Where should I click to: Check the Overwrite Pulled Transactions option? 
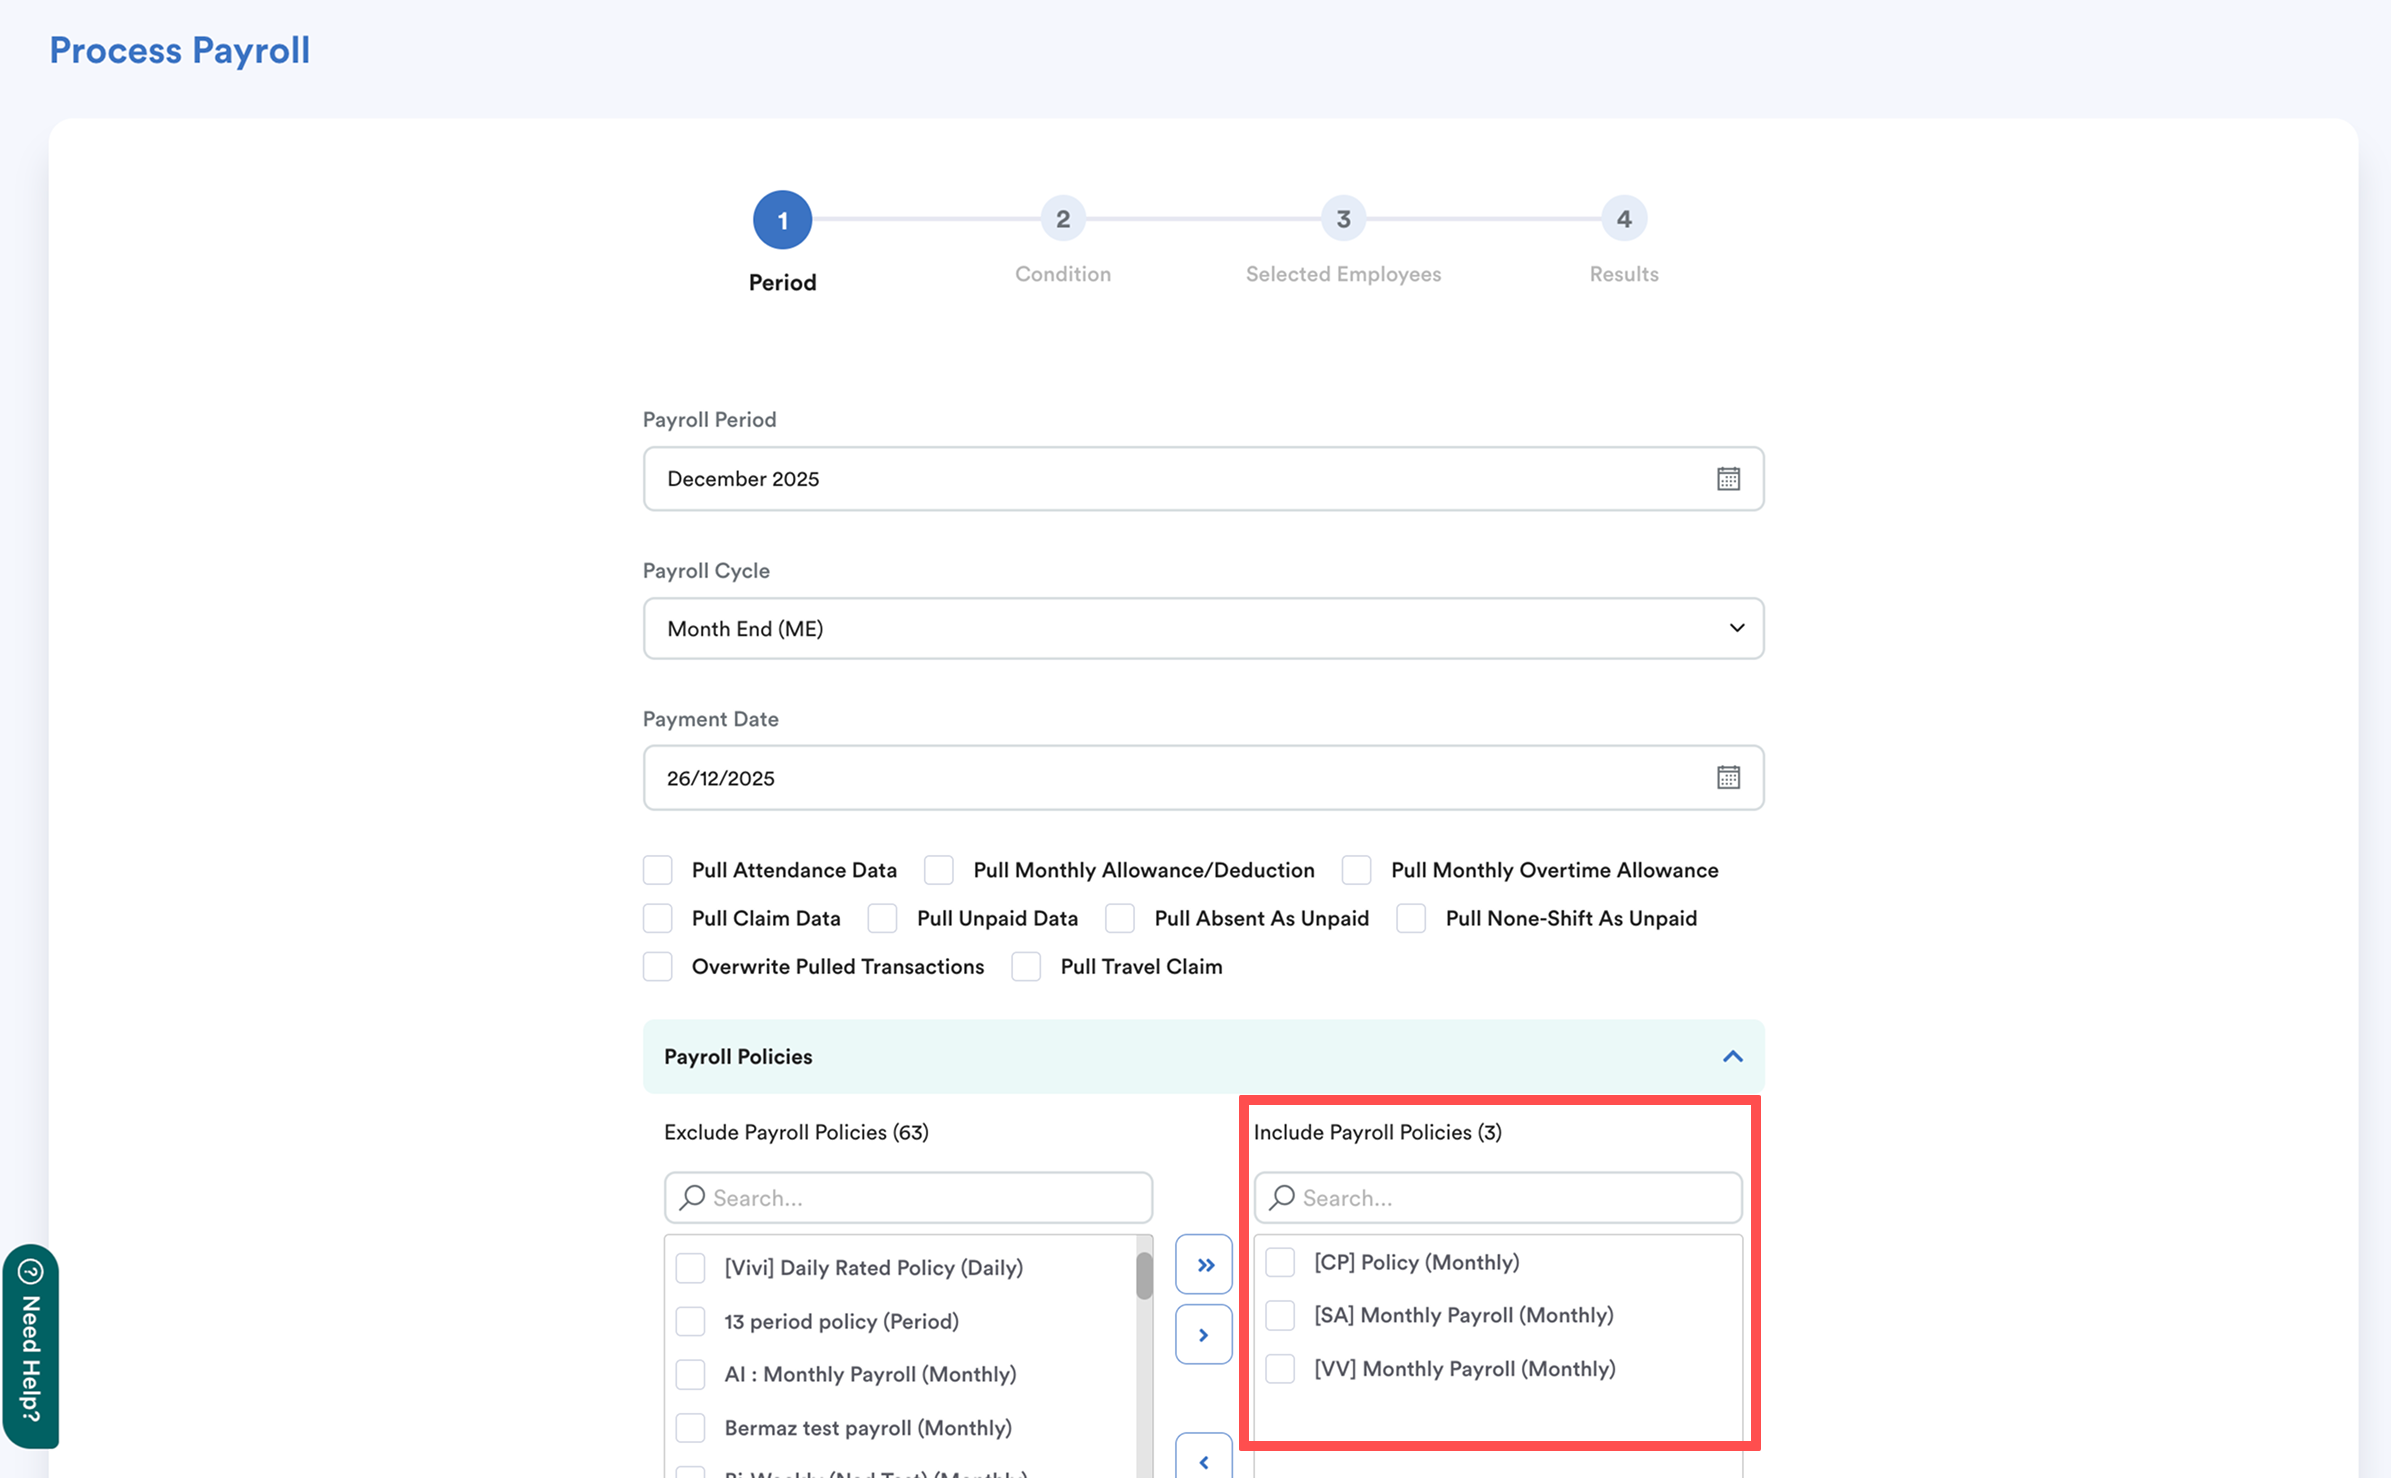(658, 966)
